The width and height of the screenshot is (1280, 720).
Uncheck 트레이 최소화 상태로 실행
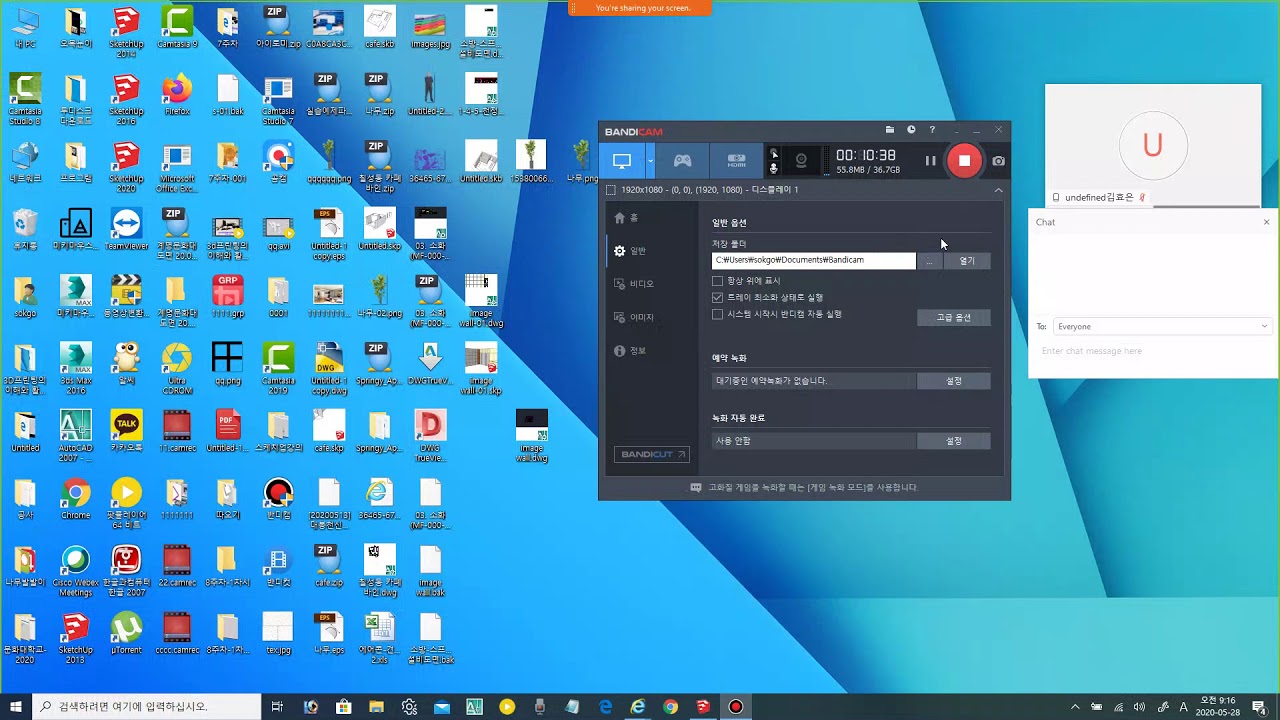click(x=717, y=298)
